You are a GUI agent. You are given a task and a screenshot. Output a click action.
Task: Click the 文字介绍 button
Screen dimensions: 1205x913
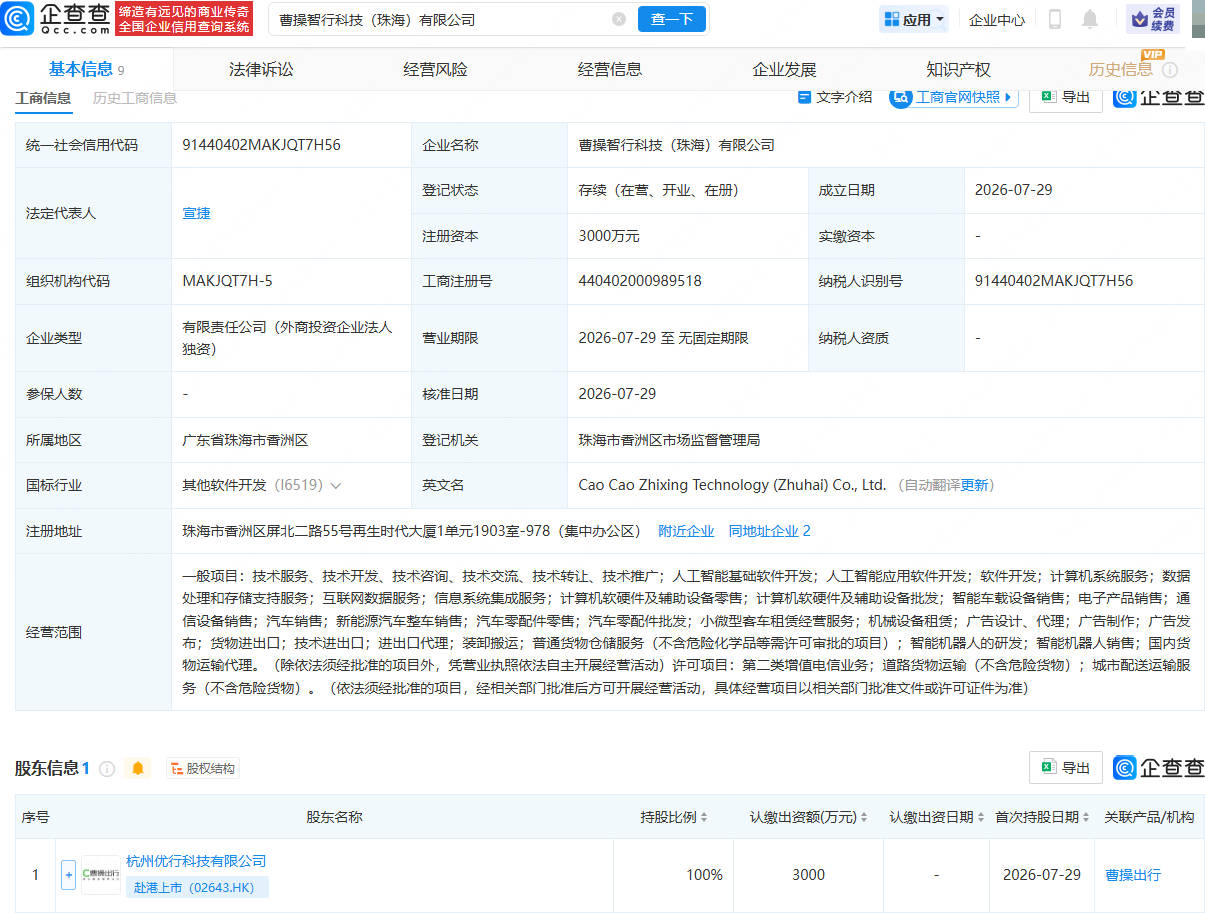[835, 97]
